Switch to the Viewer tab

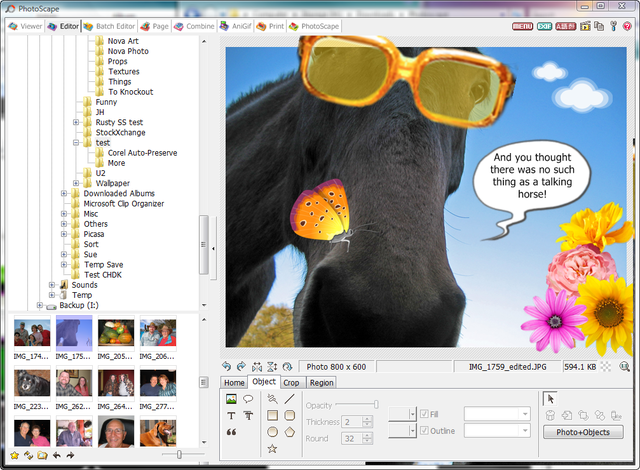(25, 26)
